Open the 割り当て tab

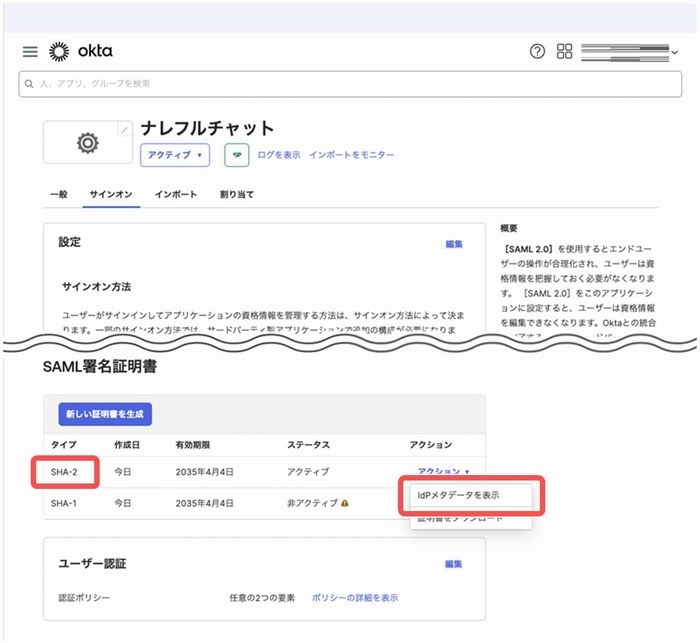pyautogui.click(x=237, y=194)
